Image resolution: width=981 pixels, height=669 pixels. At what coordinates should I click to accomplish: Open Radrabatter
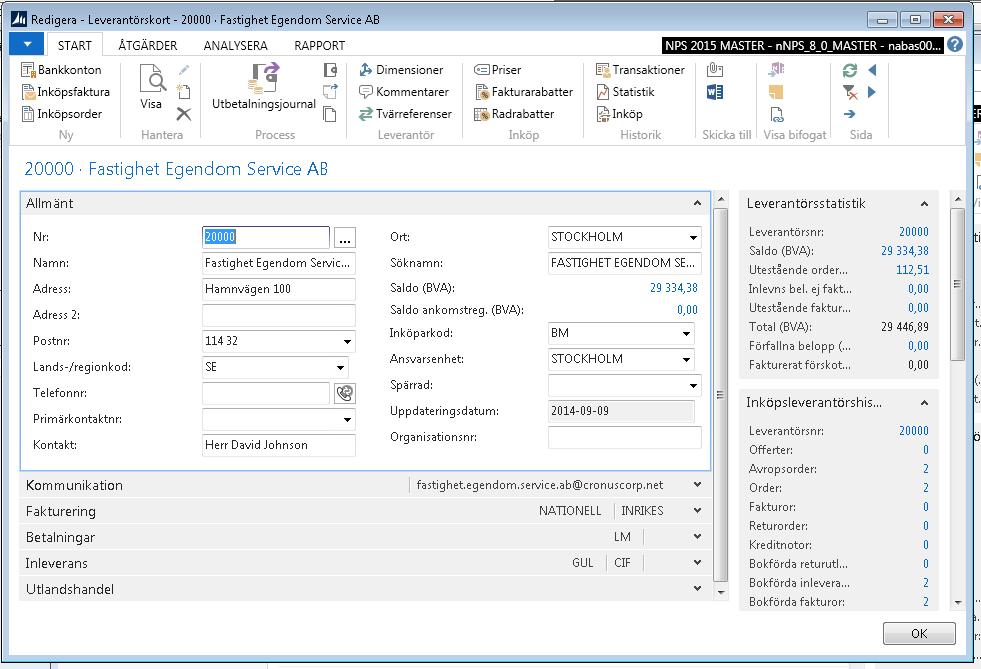click(x=514, y=114)
